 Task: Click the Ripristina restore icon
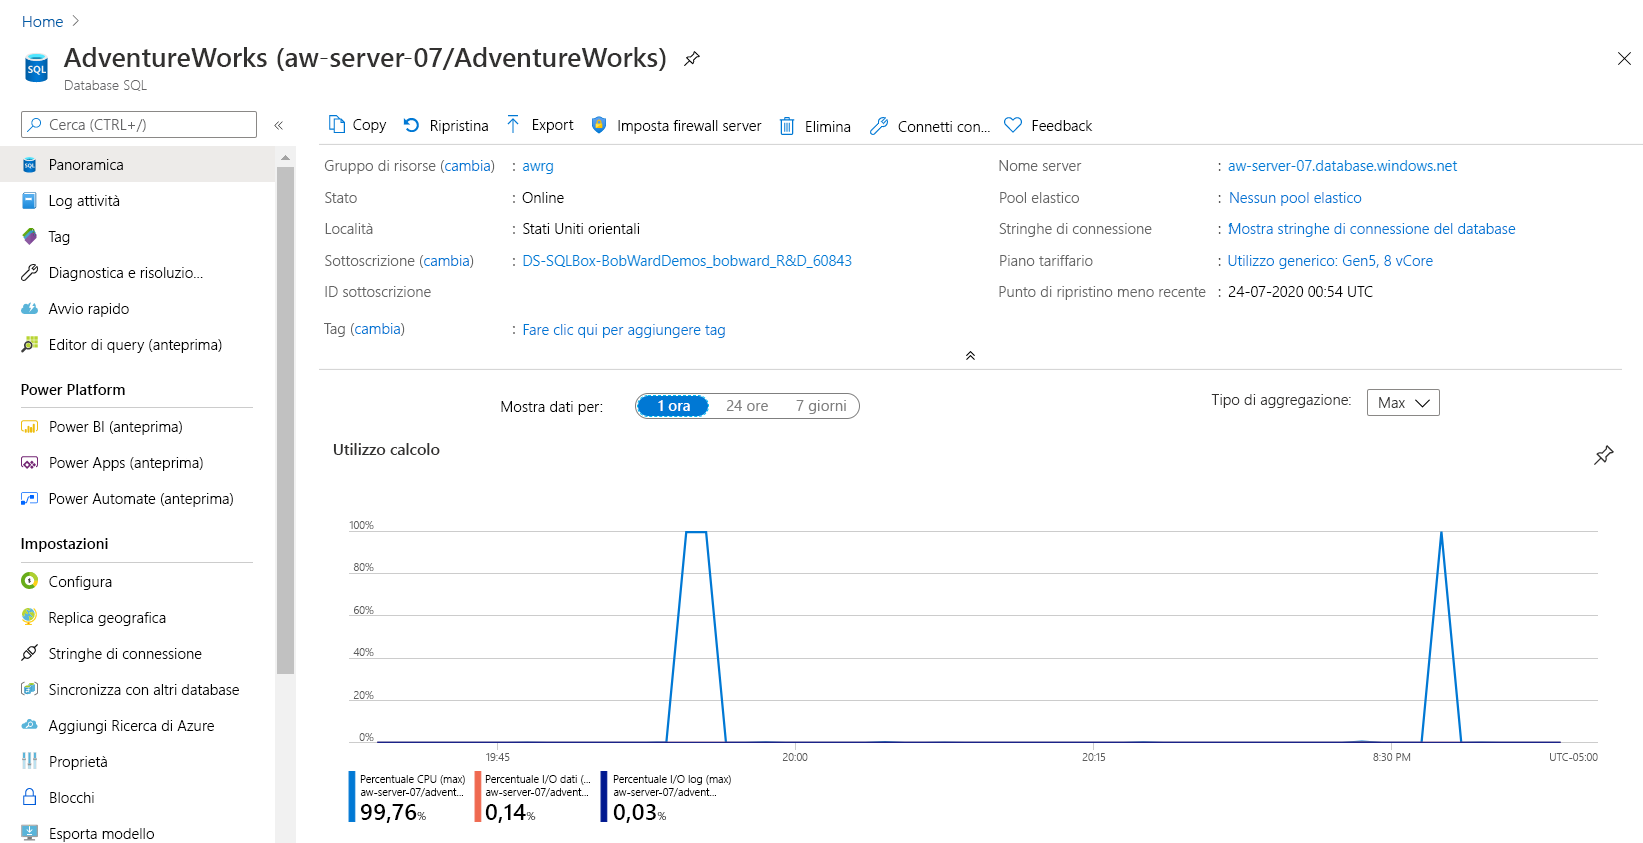click(411, 125)
